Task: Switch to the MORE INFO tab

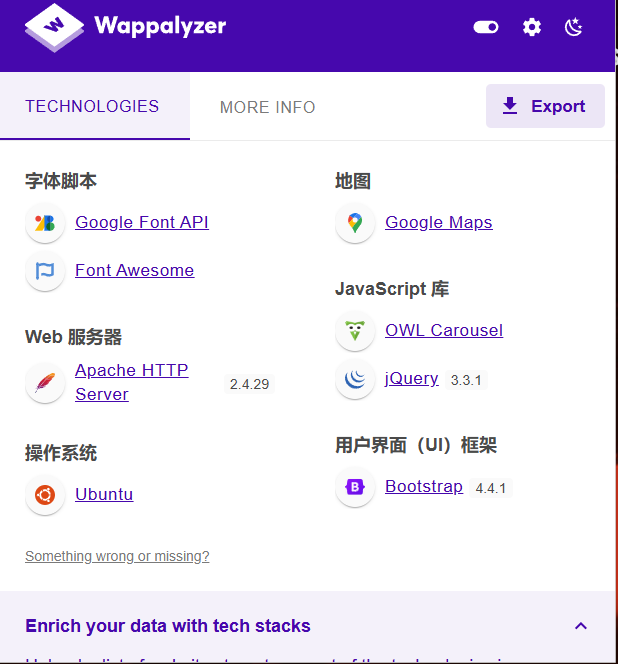Action: tap(268, 107)
